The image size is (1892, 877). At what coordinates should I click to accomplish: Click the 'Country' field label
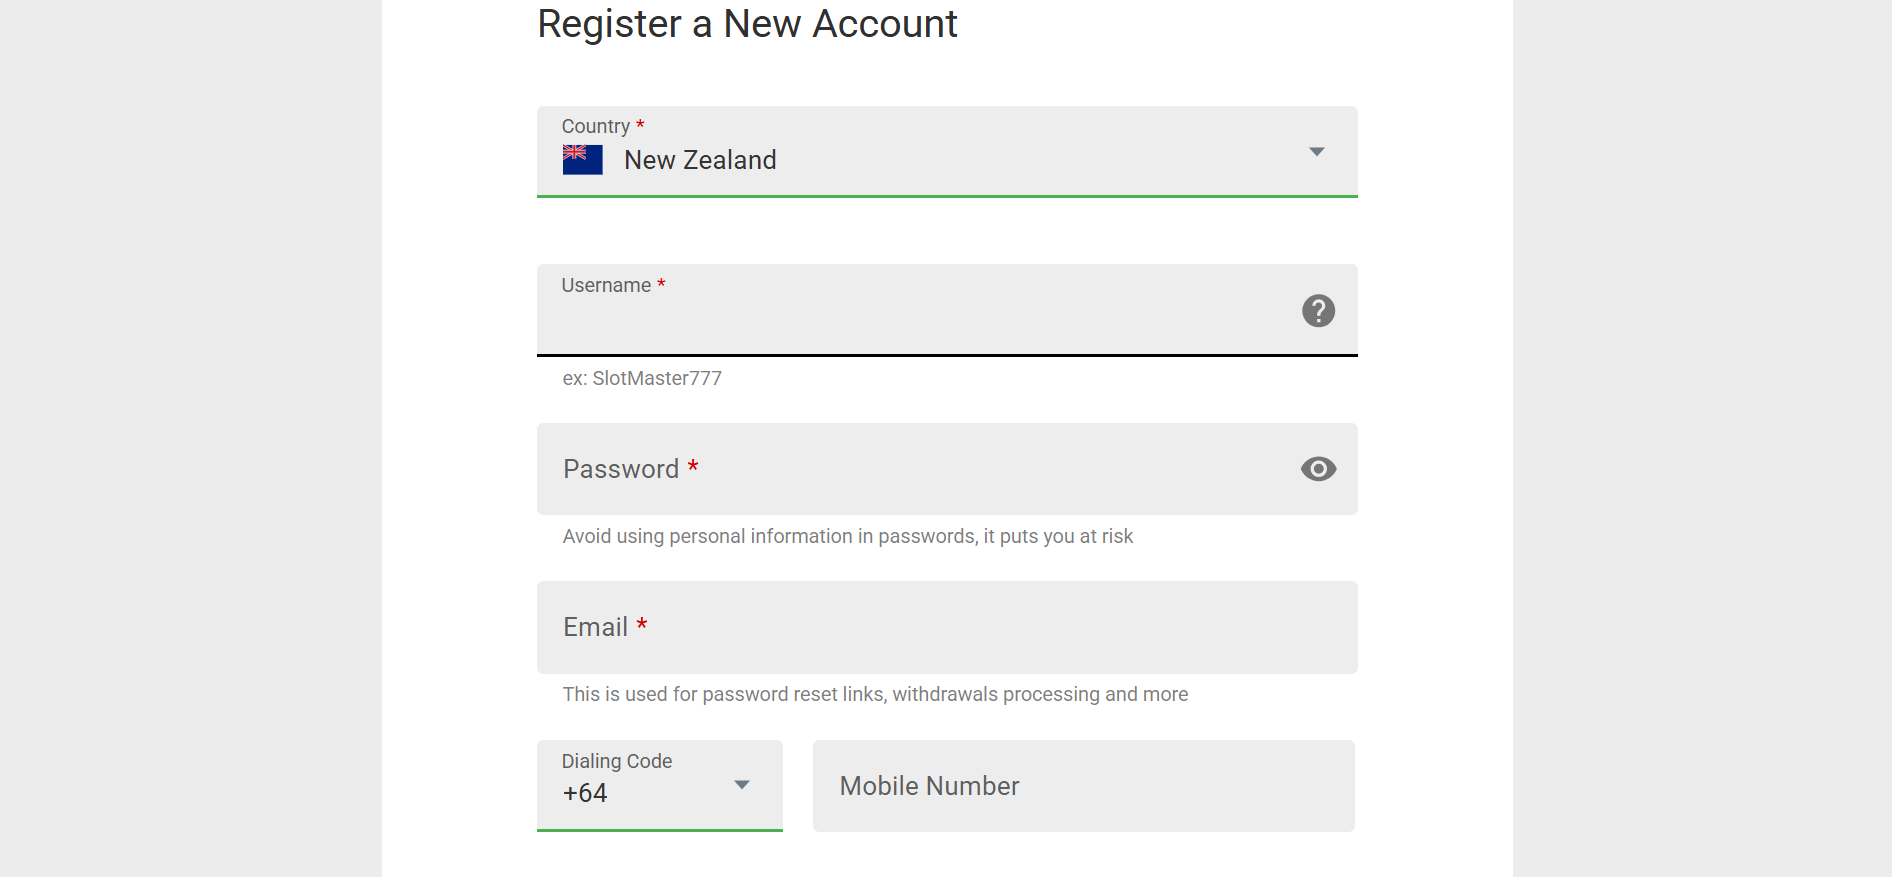point(595,126)
